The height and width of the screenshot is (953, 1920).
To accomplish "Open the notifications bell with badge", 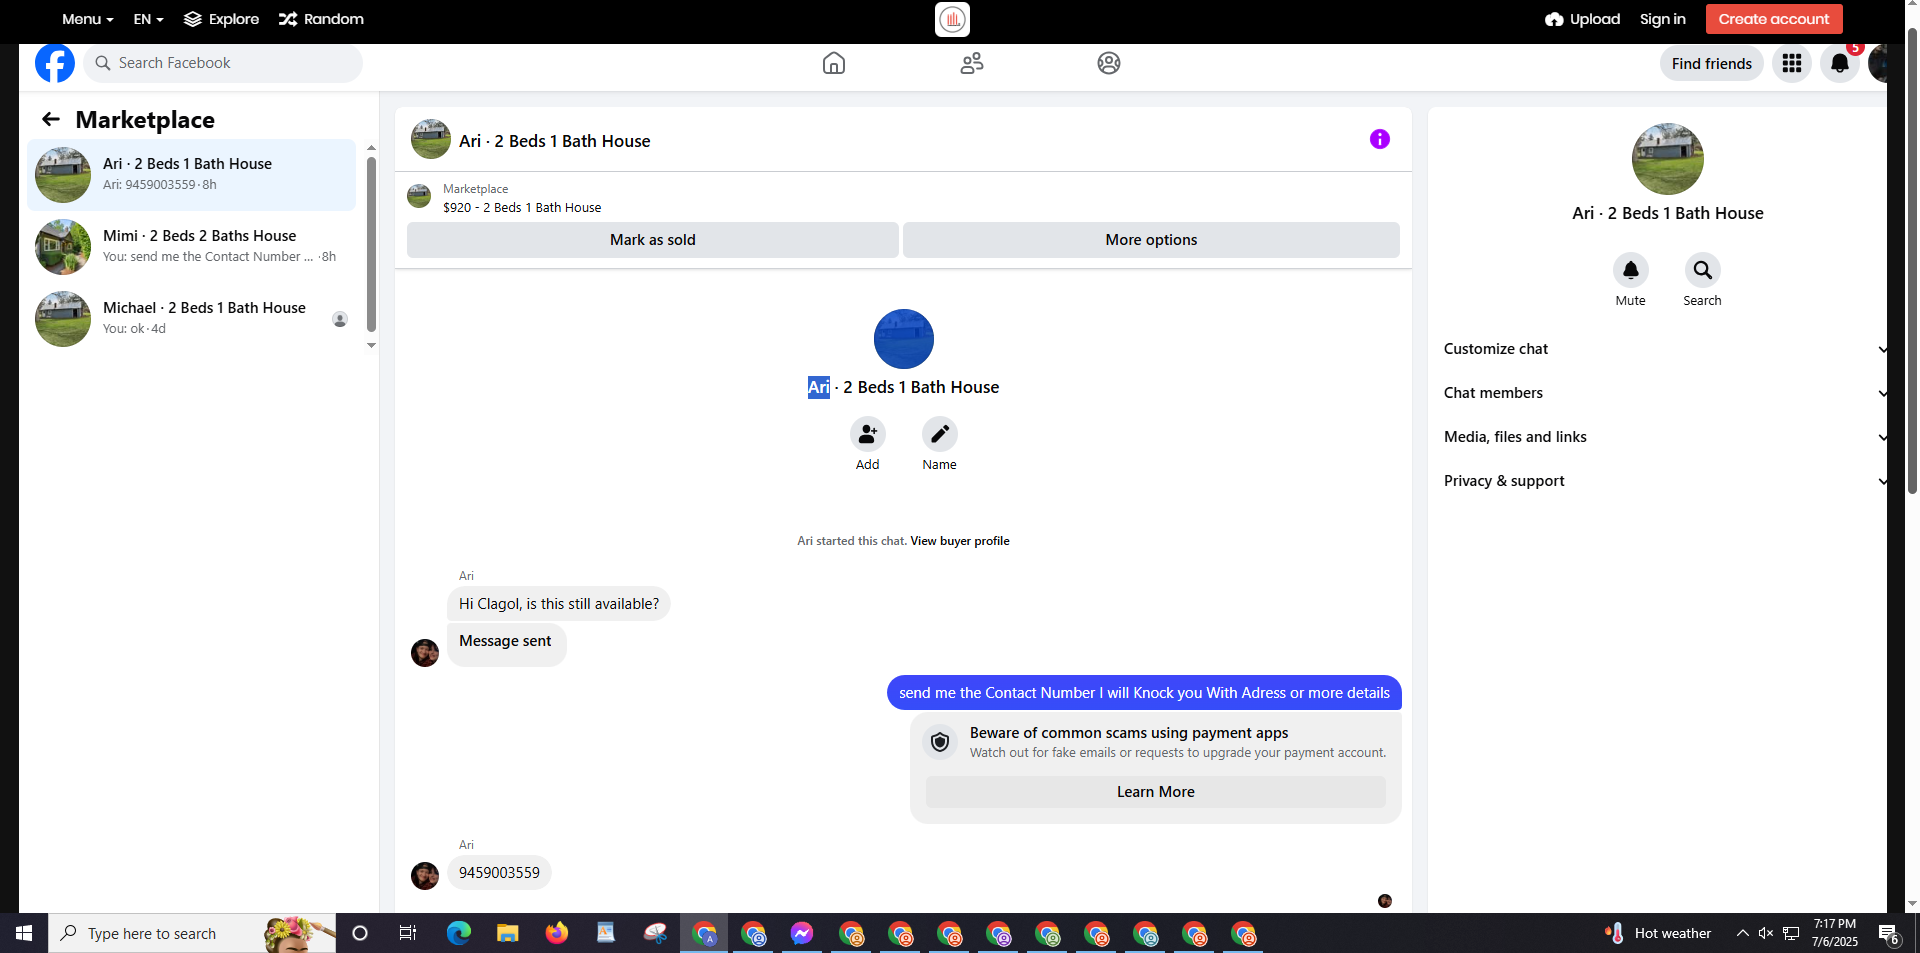I will 1840,63.
